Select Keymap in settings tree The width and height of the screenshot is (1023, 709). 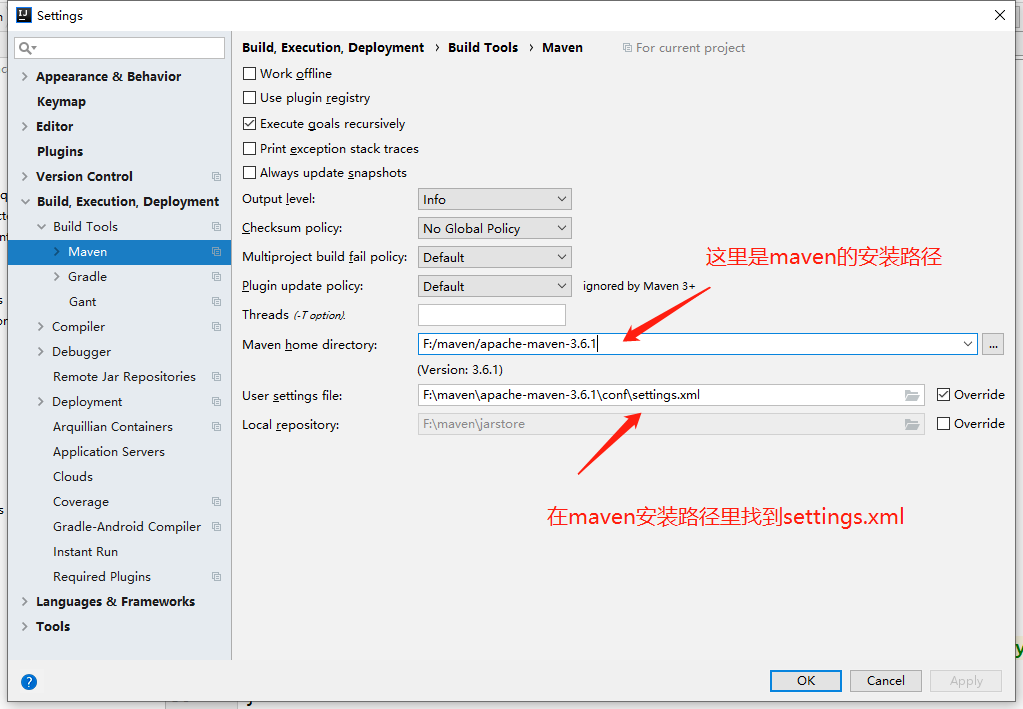click(x=61, y=102)
